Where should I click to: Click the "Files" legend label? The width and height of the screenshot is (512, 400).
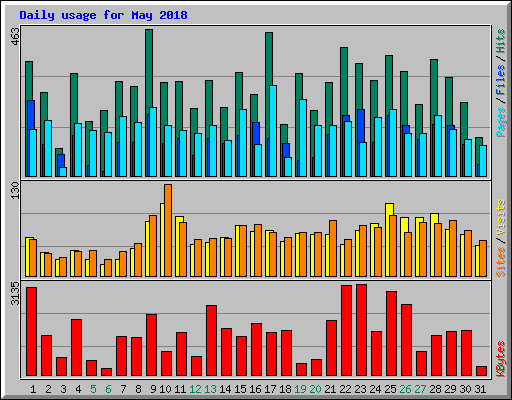click(x=501, y=80)
